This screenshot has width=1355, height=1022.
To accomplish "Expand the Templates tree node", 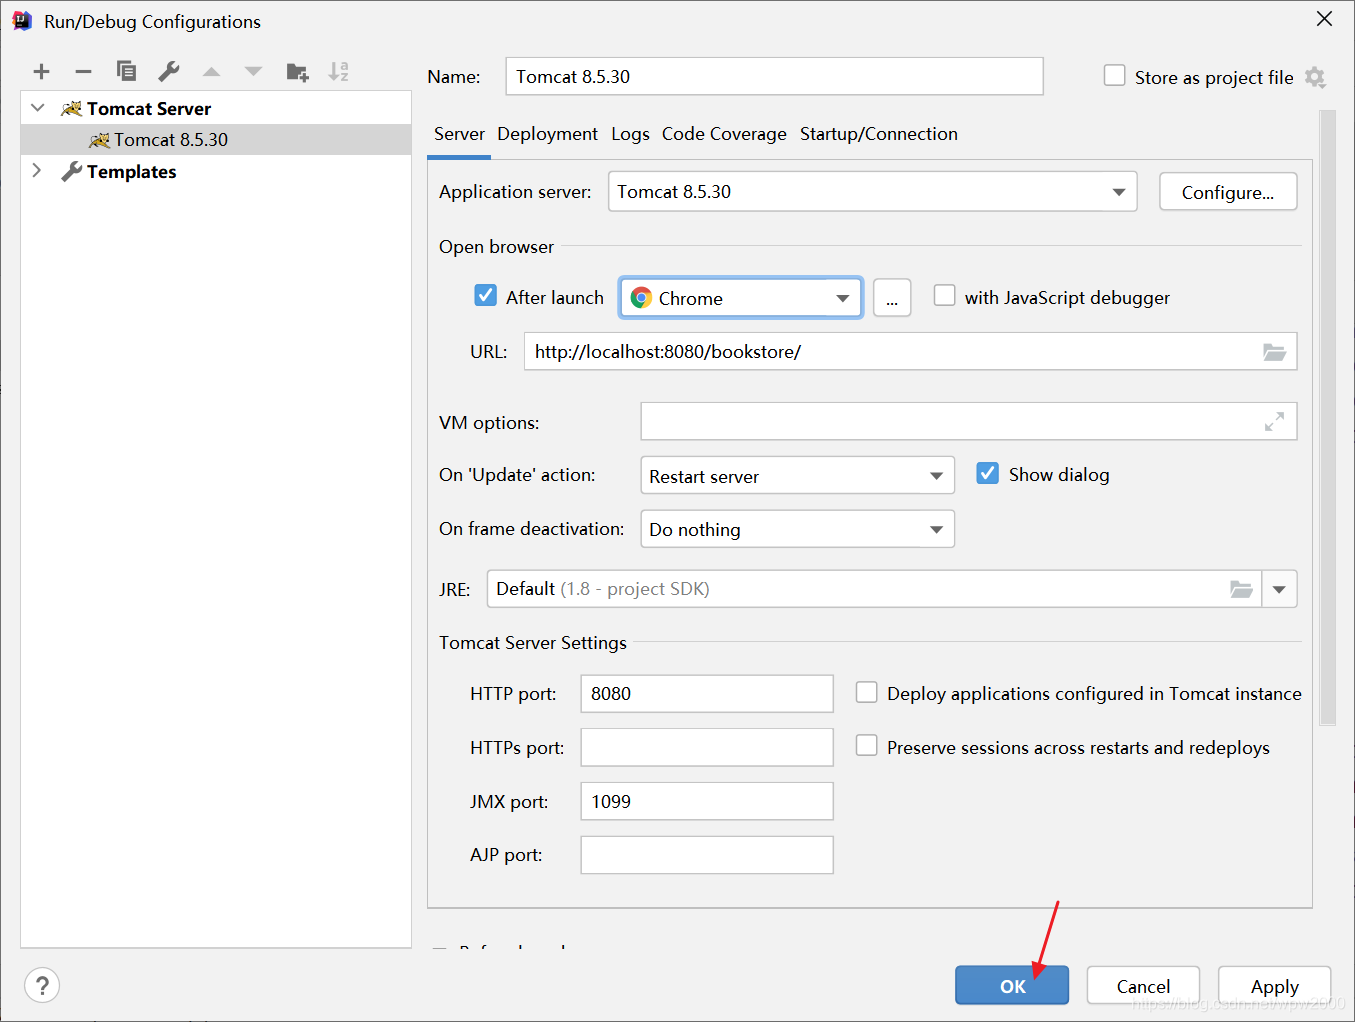I will [37, 171].
